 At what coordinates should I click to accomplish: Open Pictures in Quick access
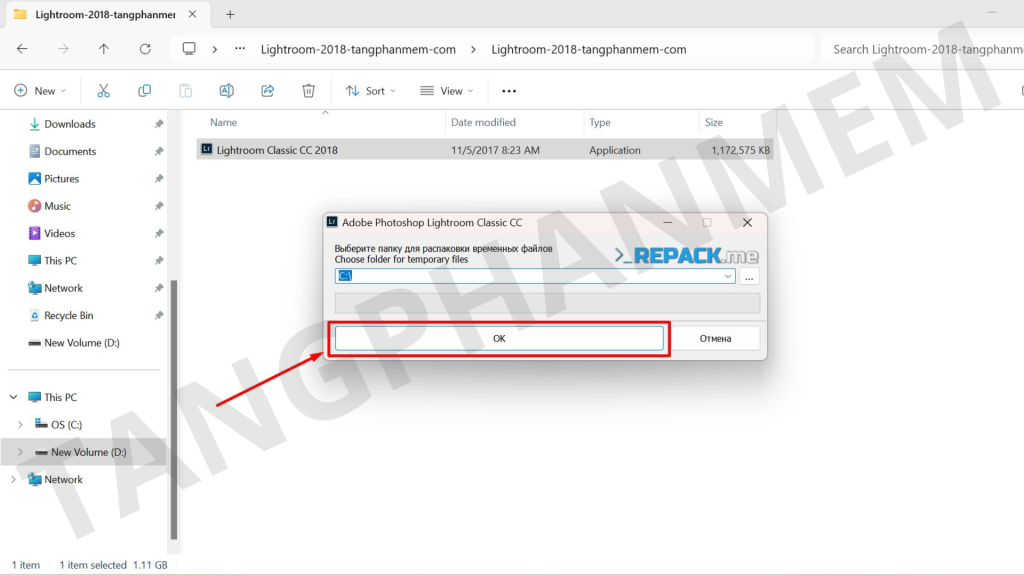[x=61, y=178]
